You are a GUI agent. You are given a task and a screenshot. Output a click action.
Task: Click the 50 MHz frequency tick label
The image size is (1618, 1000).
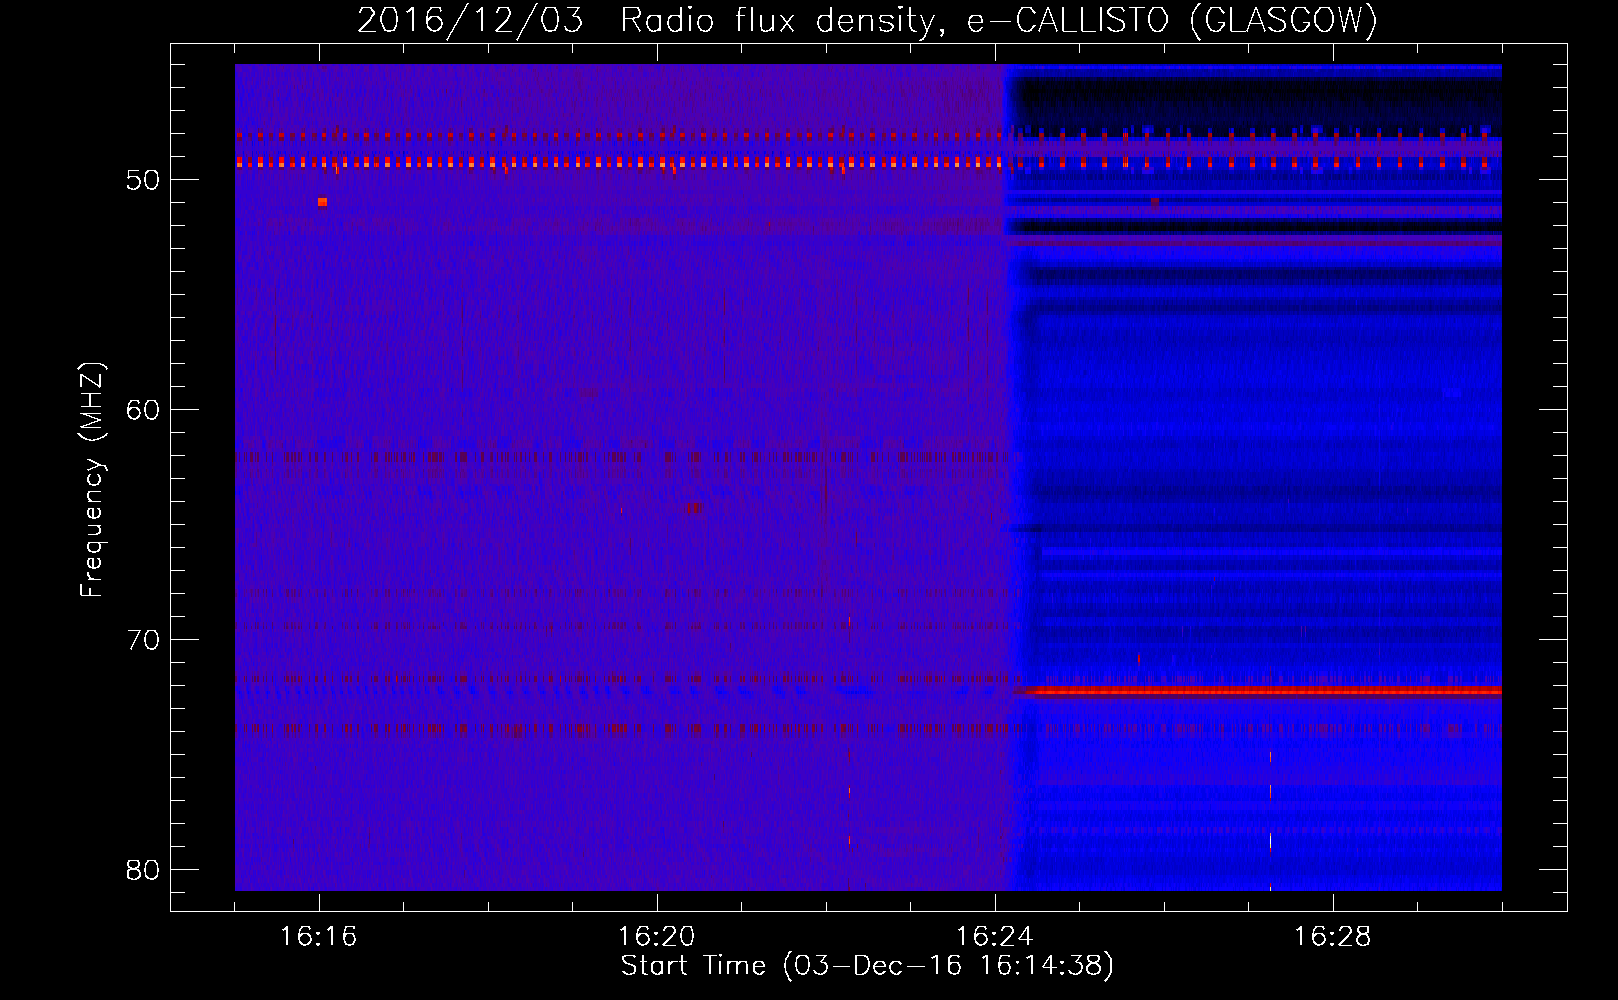(142, 180)
